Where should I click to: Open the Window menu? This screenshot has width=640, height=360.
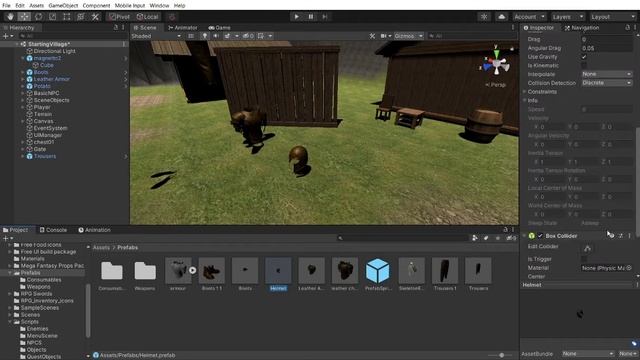coord(159,6)
